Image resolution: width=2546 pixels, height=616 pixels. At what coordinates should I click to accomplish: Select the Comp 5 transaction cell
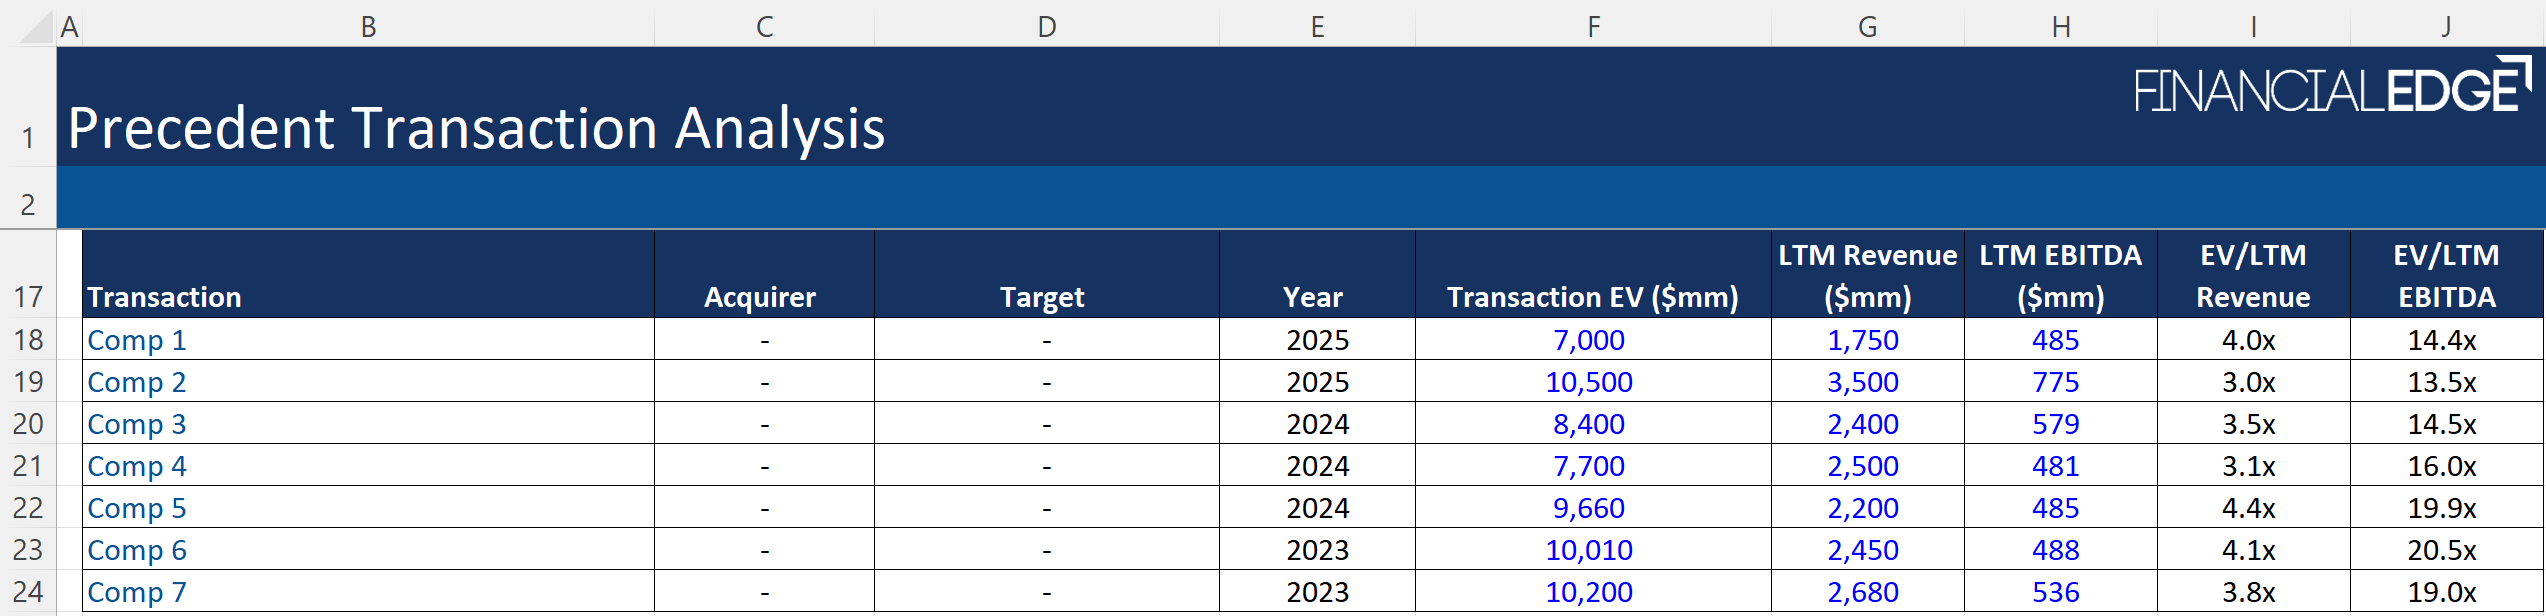coord(137,508)
